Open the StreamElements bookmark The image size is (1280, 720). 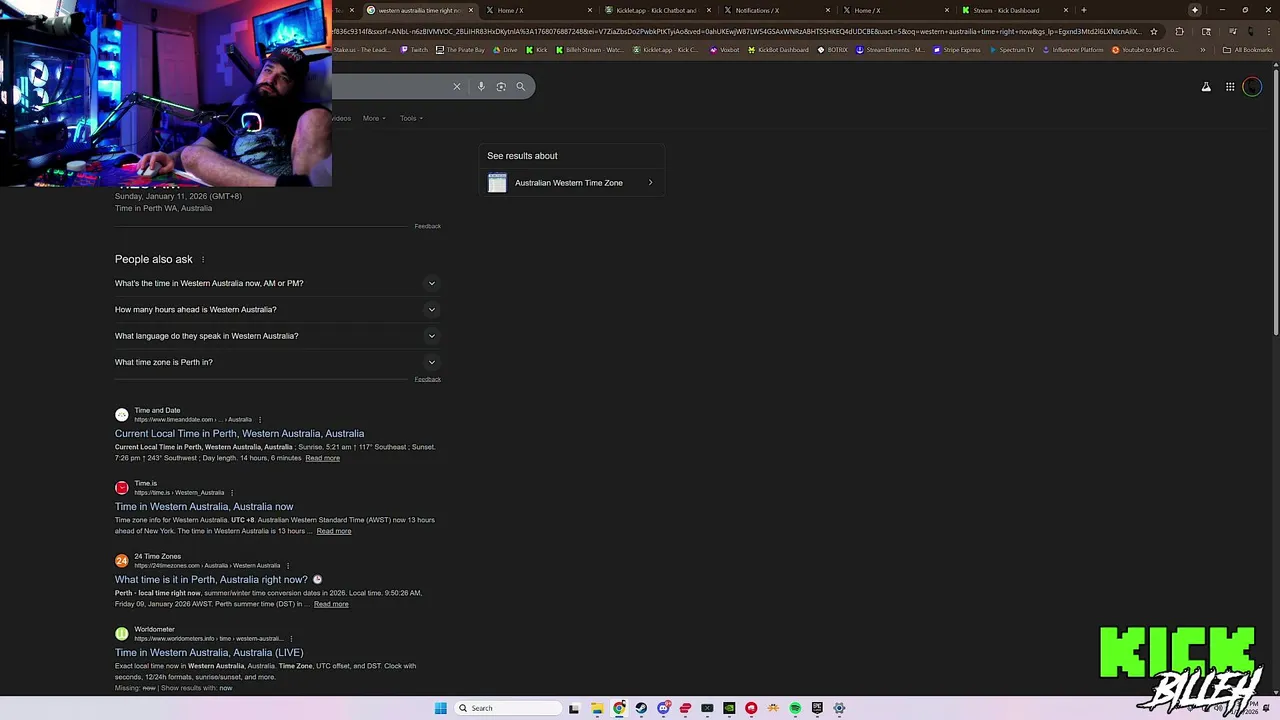(x=890, y=50)
